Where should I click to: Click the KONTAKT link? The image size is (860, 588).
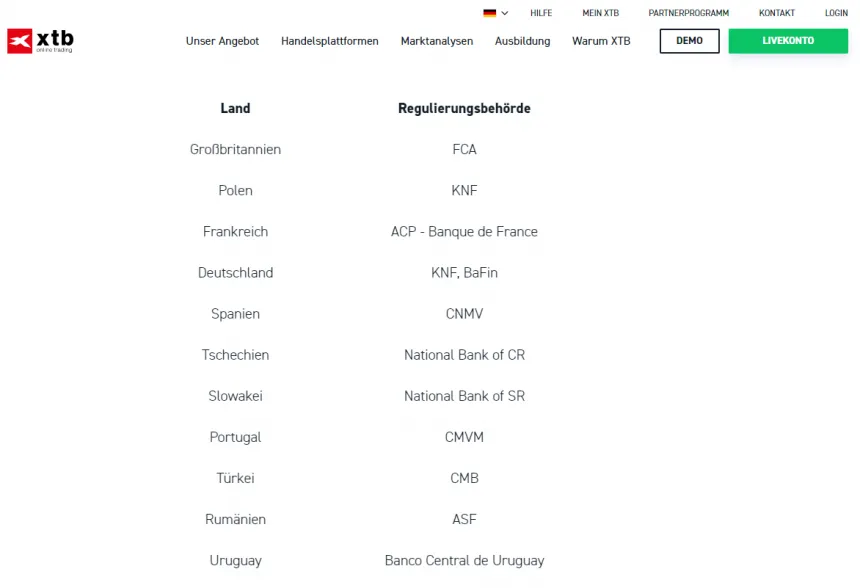[x=777, y=13]
